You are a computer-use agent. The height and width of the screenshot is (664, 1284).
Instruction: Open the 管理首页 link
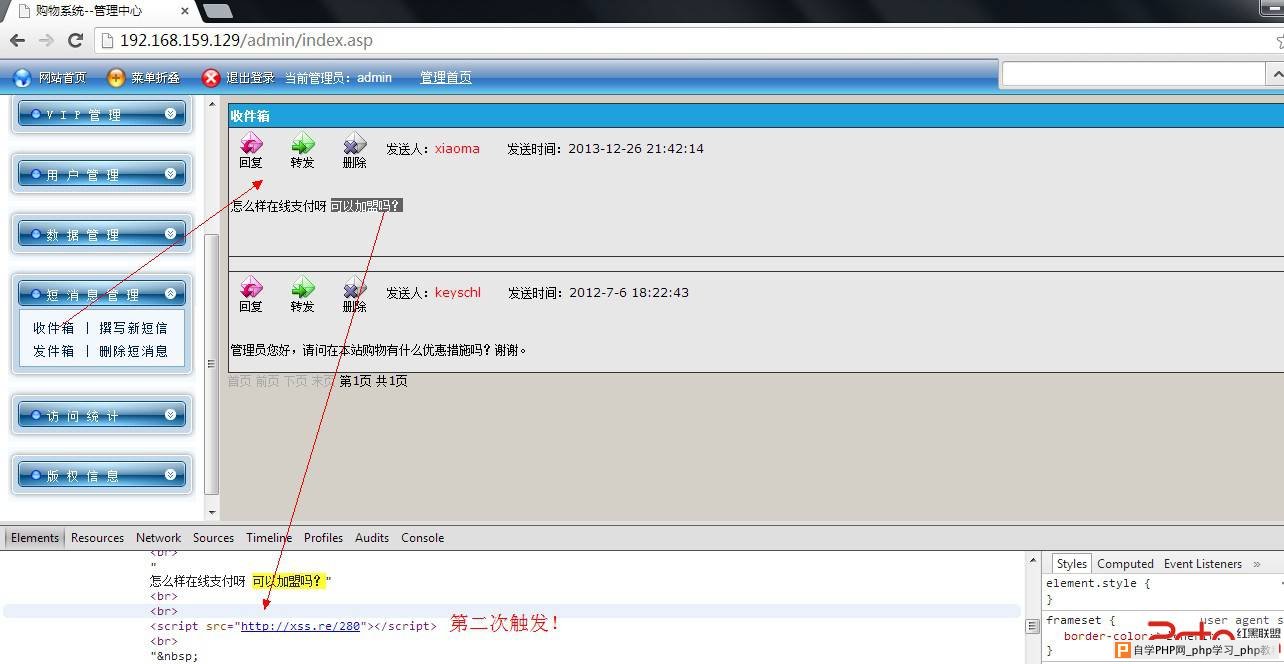[x=445, y=78]
